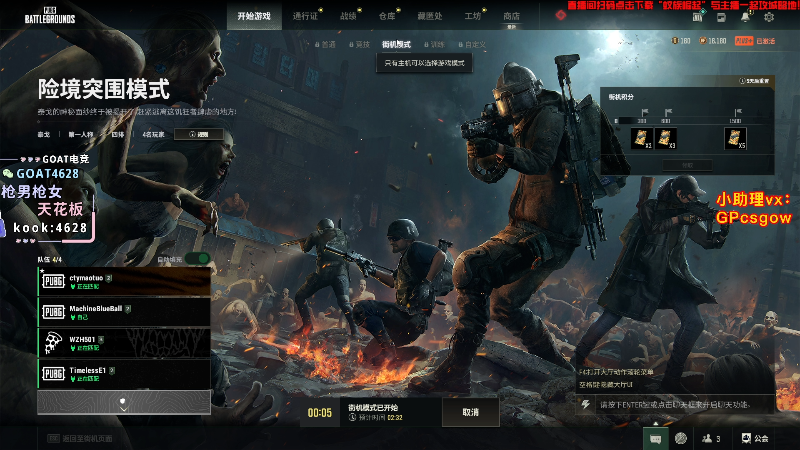Expand the panel below the team list

pos(124,403)
